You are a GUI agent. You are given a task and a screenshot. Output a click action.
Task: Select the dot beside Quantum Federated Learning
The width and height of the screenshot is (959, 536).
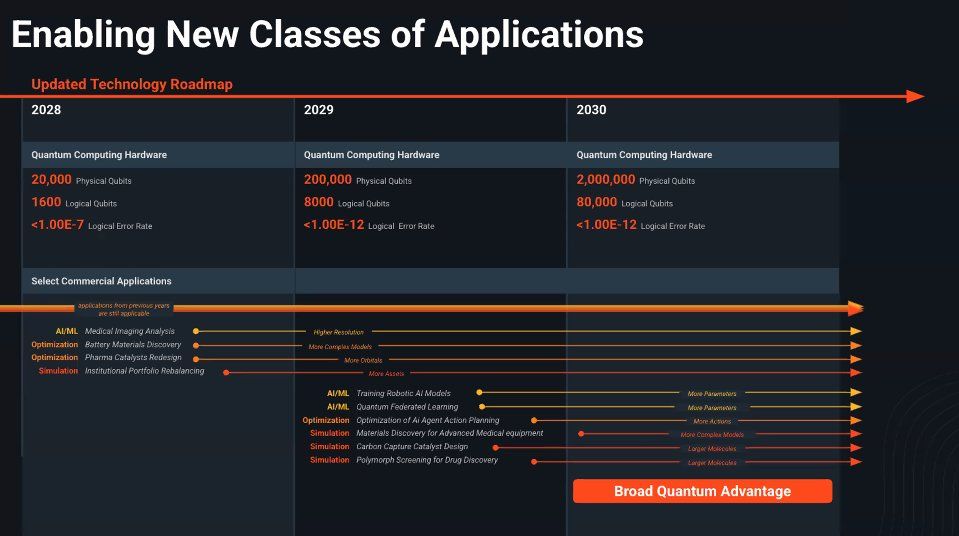482,407
